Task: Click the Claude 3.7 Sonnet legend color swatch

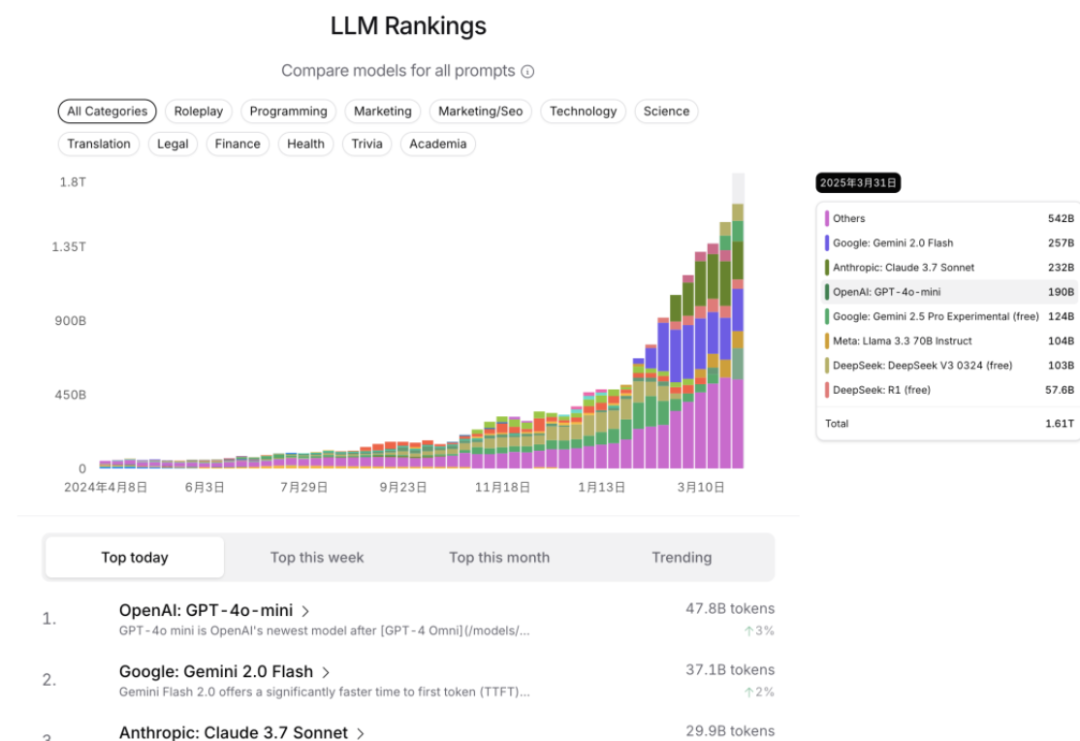Action: [827, 267]
